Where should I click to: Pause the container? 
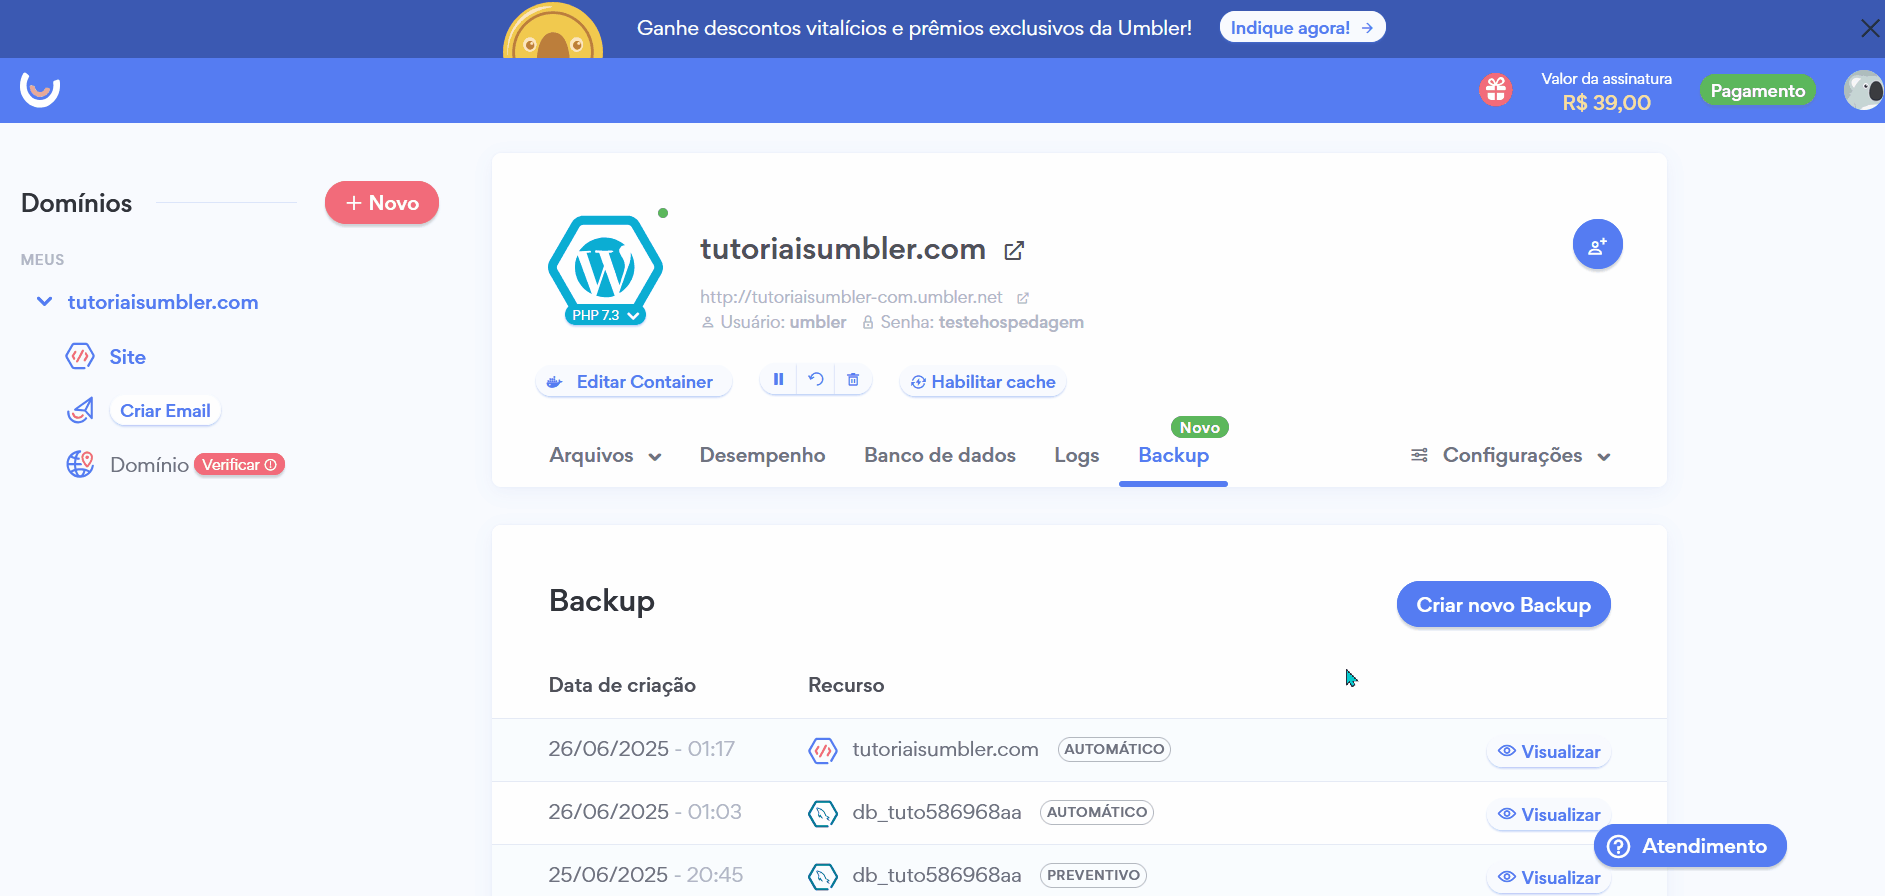[778, 380]
